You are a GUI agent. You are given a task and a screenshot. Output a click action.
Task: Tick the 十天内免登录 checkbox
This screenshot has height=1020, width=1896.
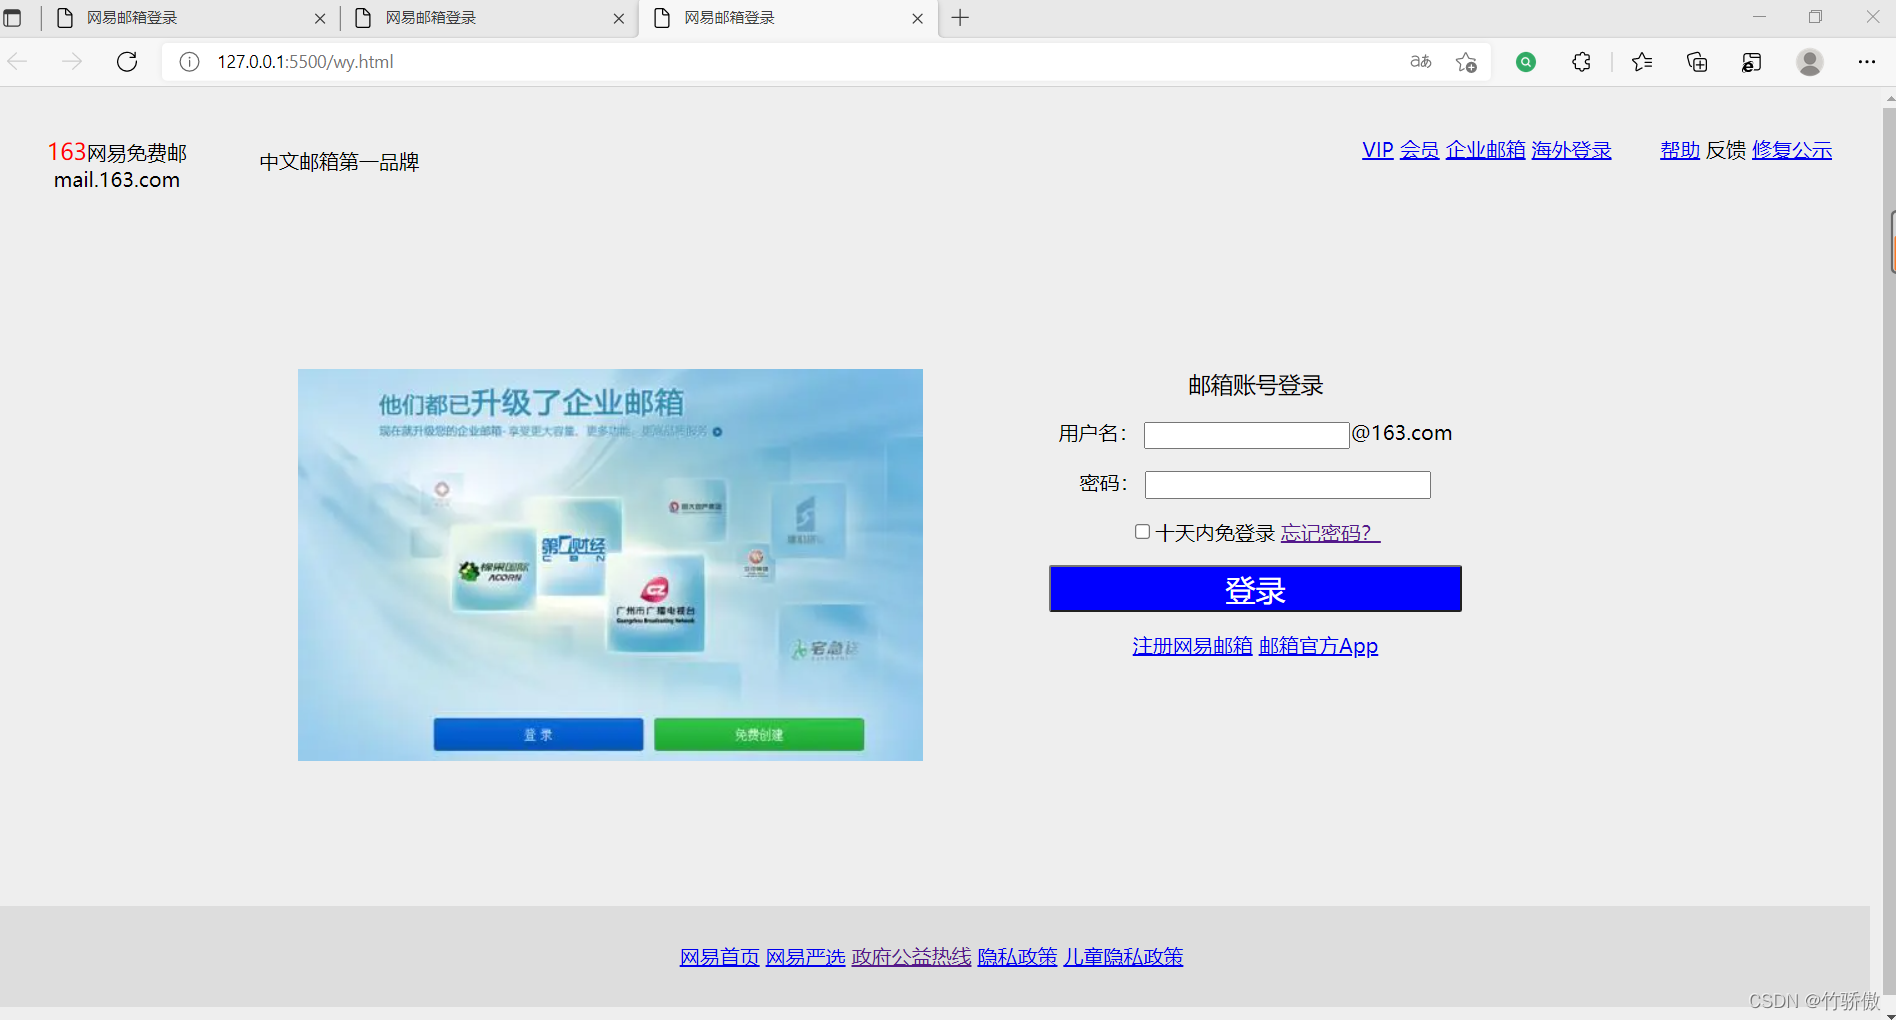(x=1142, y=532)
